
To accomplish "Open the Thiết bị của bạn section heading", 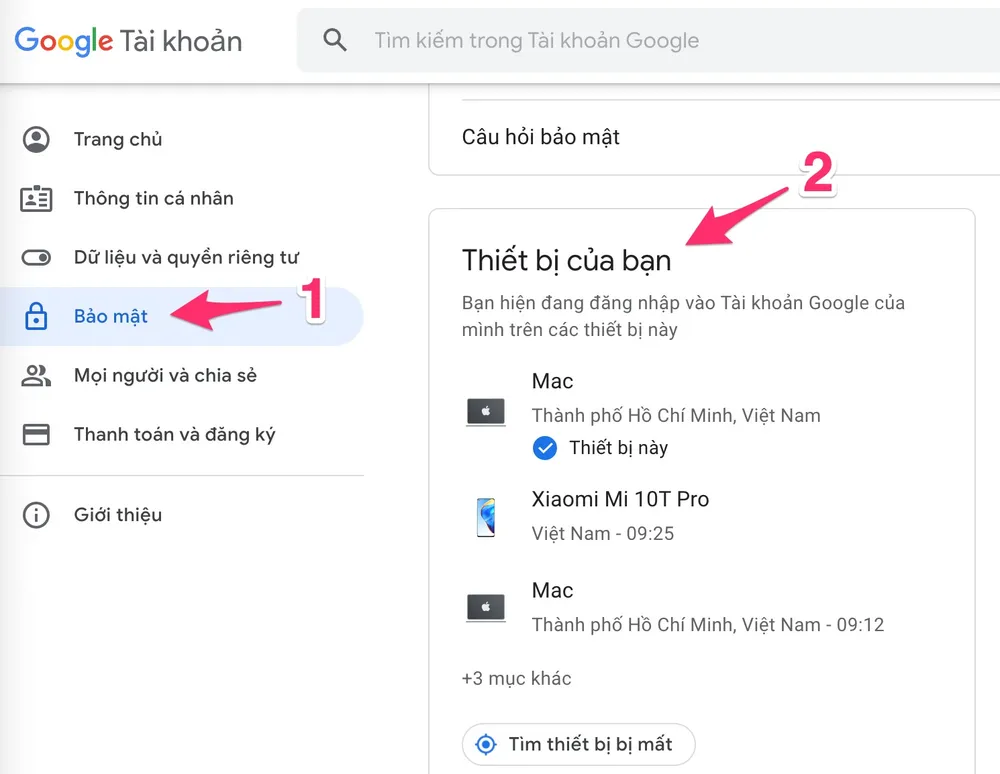I will [566, 260].
